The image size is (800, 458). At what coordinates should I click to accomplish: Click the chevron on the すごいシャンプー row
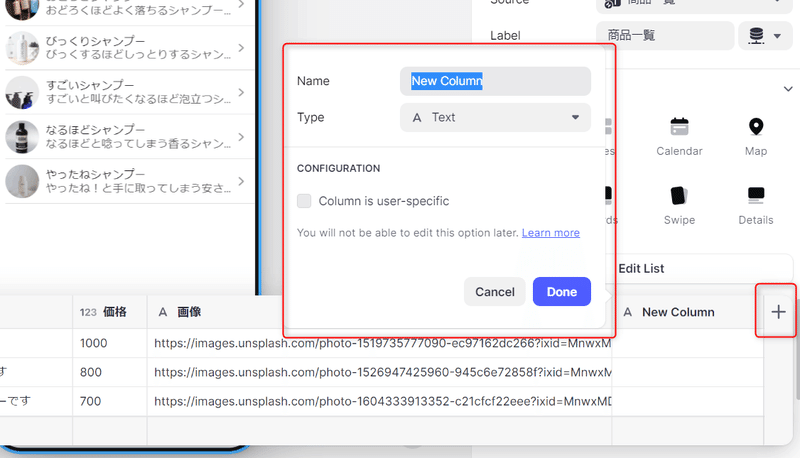click(241, 92)
